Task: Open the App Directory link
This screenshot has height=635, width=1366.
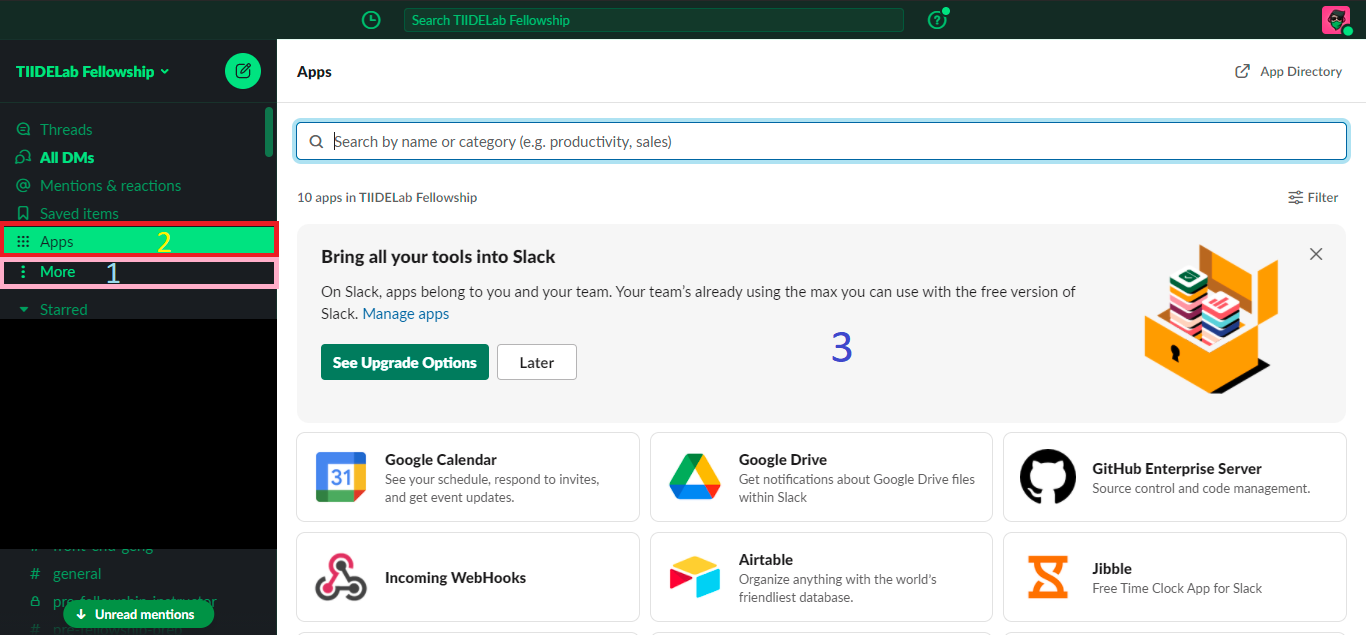Action: (1289, 71)
